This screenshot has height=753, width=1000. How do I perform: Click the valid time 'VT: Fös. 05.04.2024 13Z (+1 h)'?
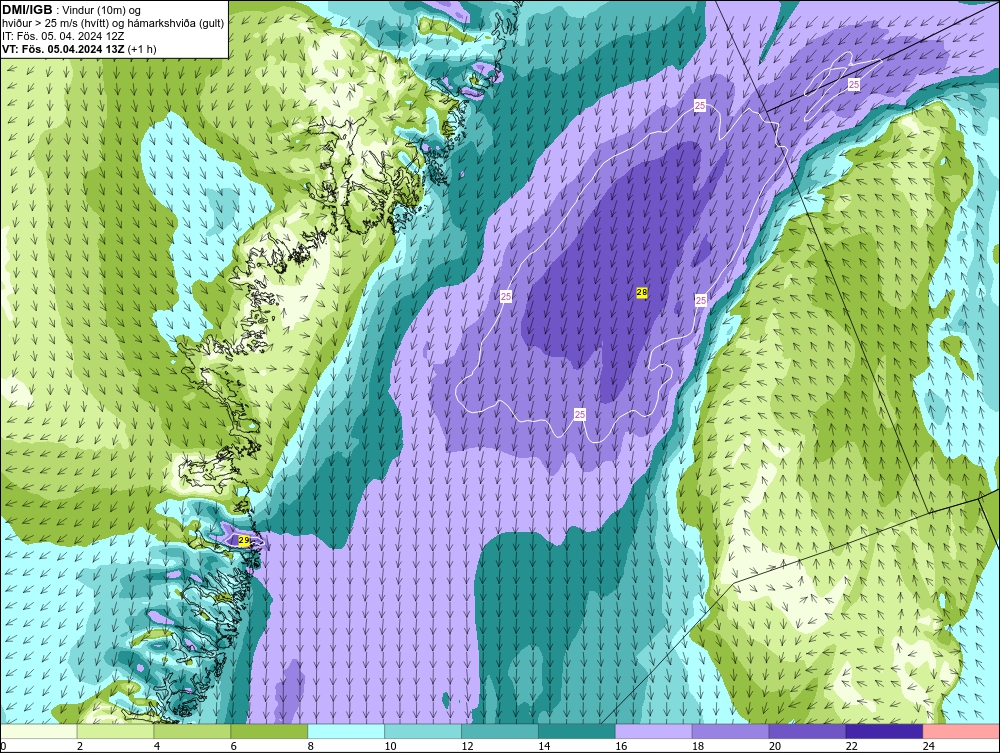pyautogui.click(x=79, y=48)
